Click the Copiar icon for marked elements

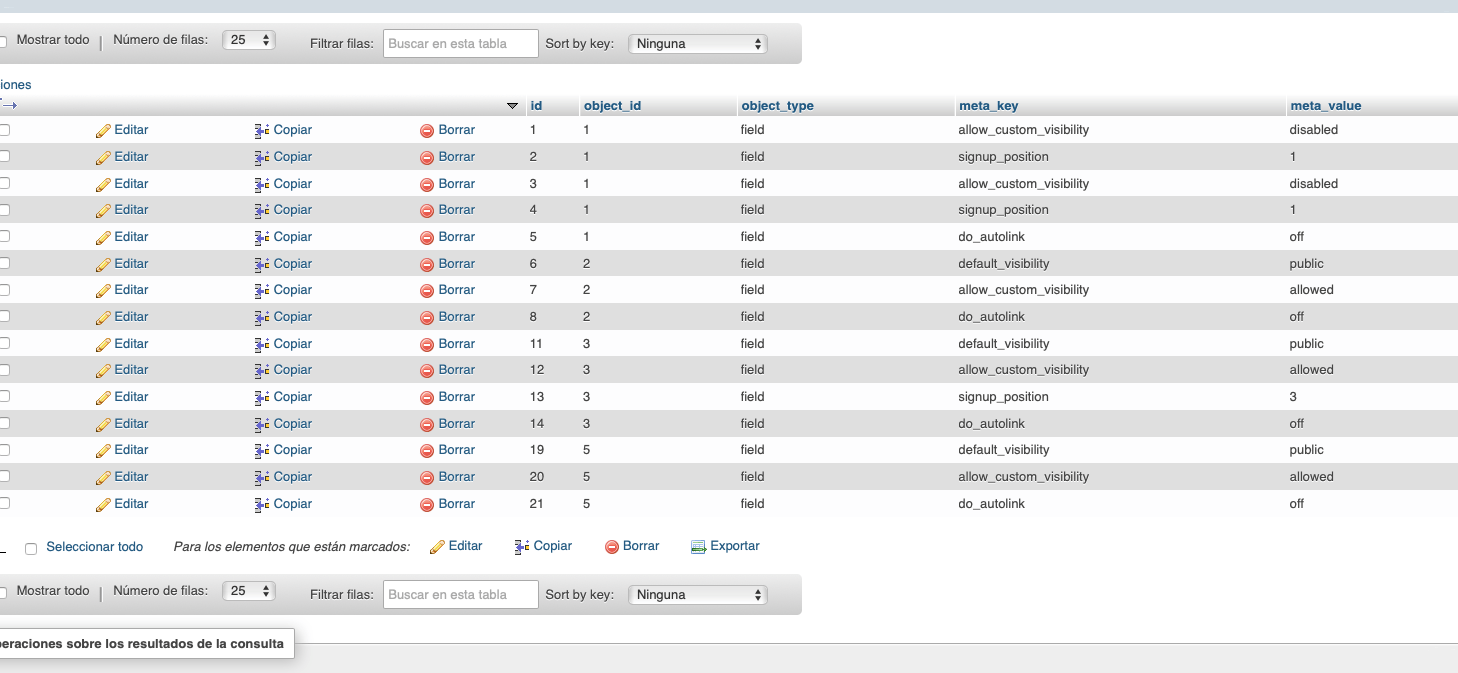(522, 547)
